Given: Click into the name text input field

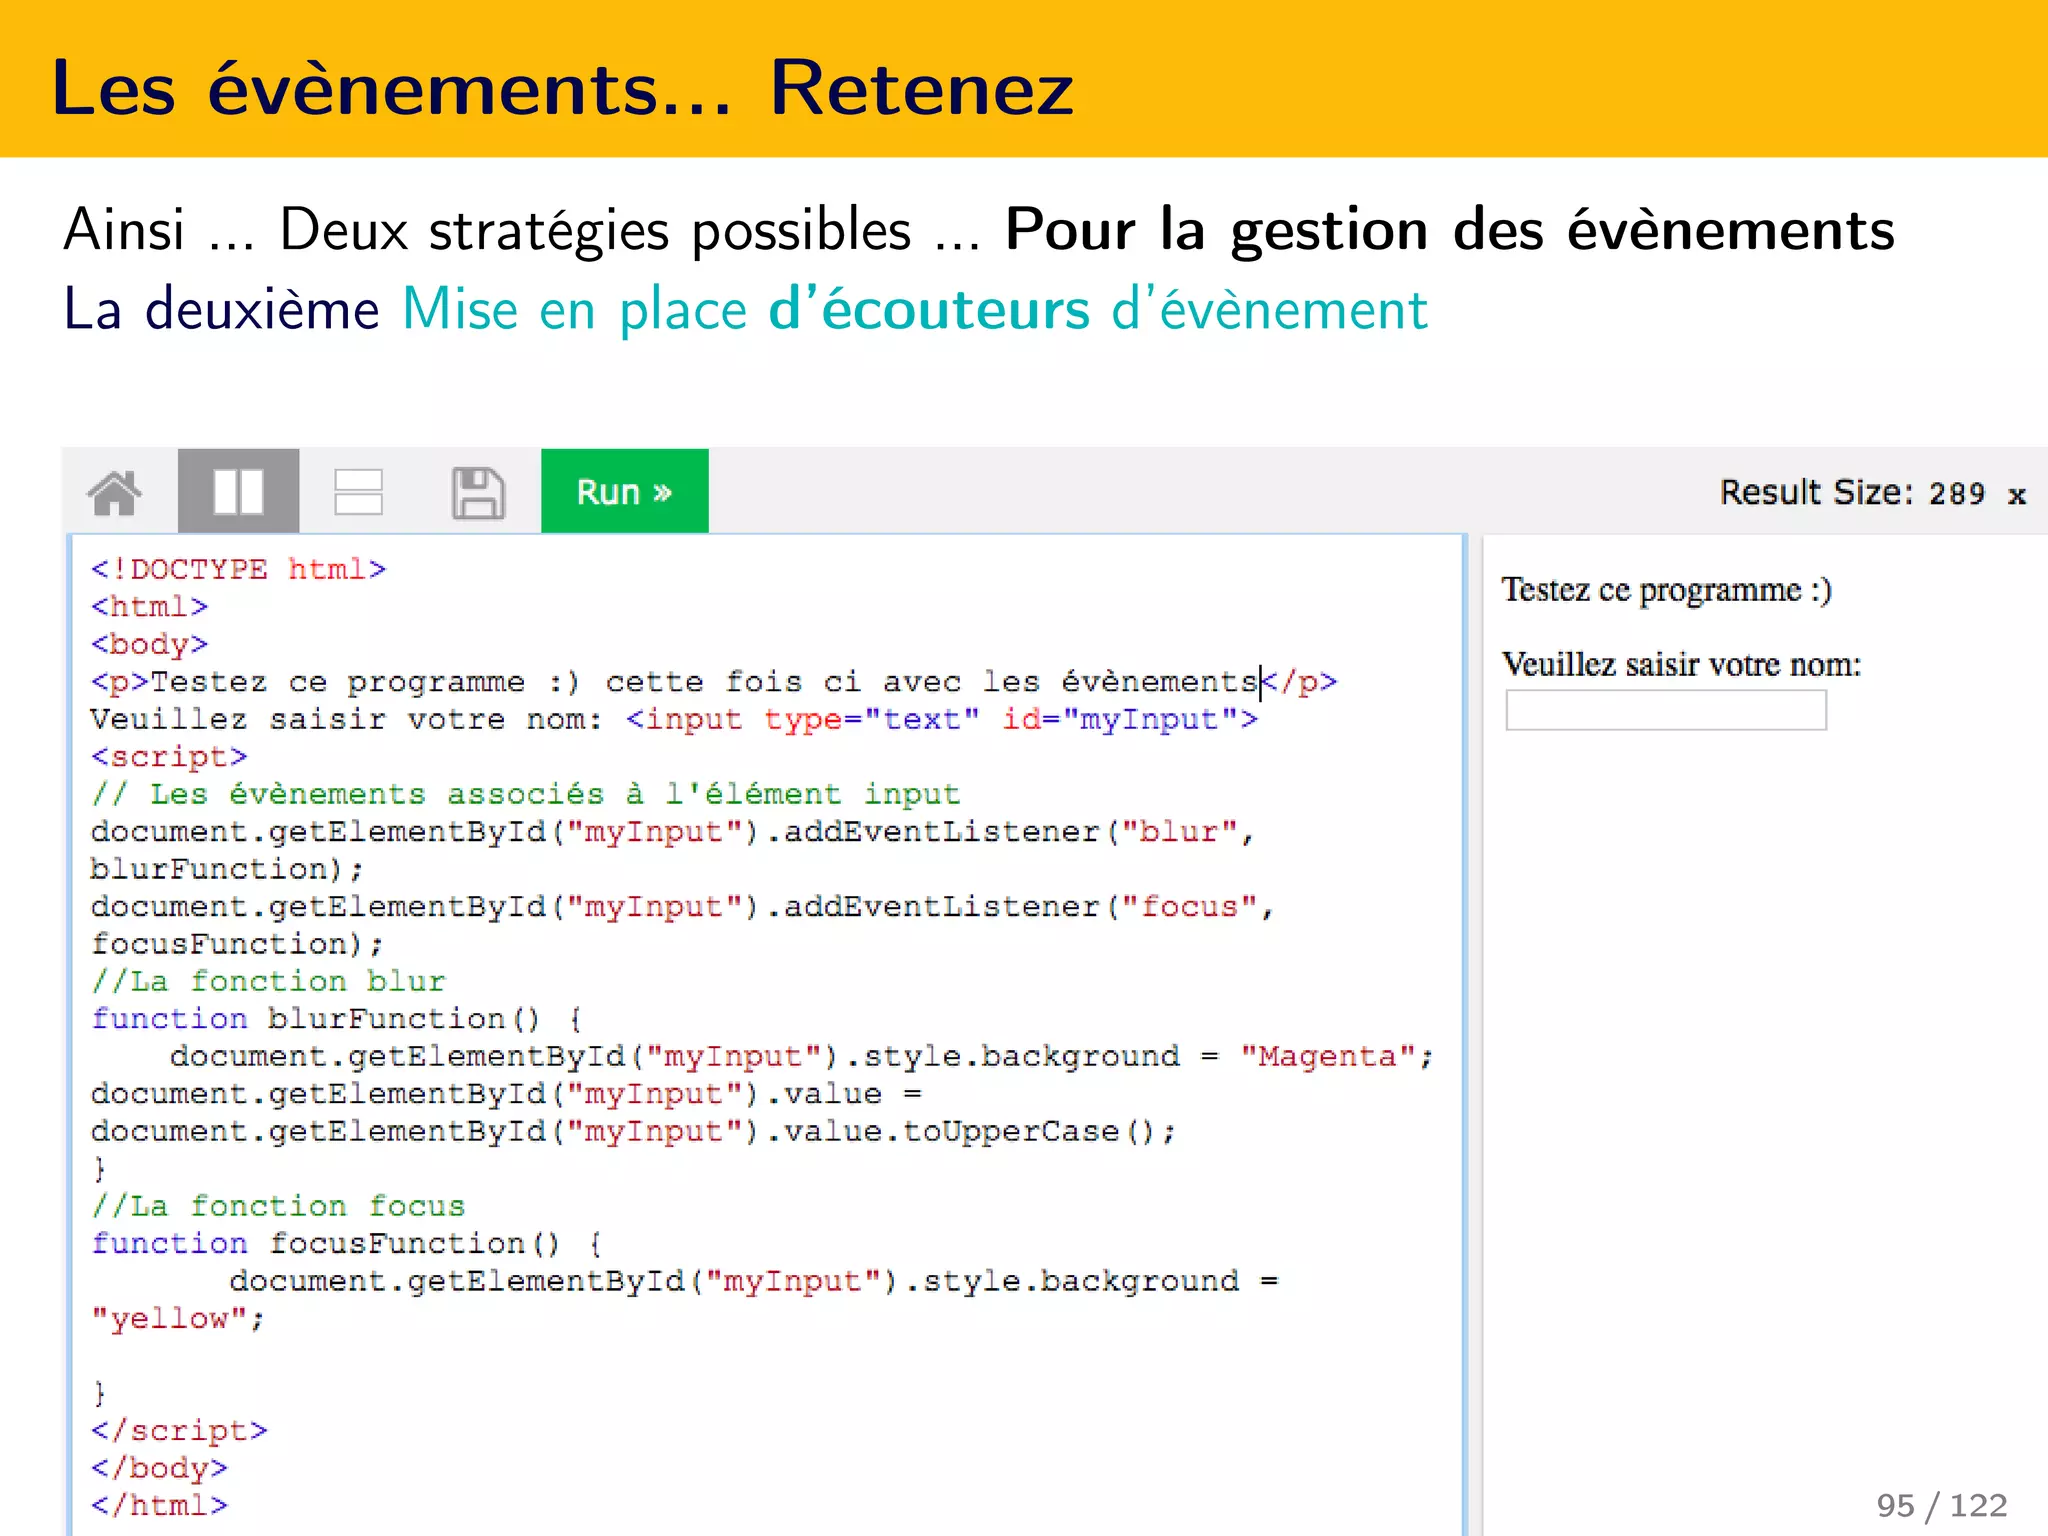Looking at the screenshot, I should pyautogui.click(x=1666, y=711).
